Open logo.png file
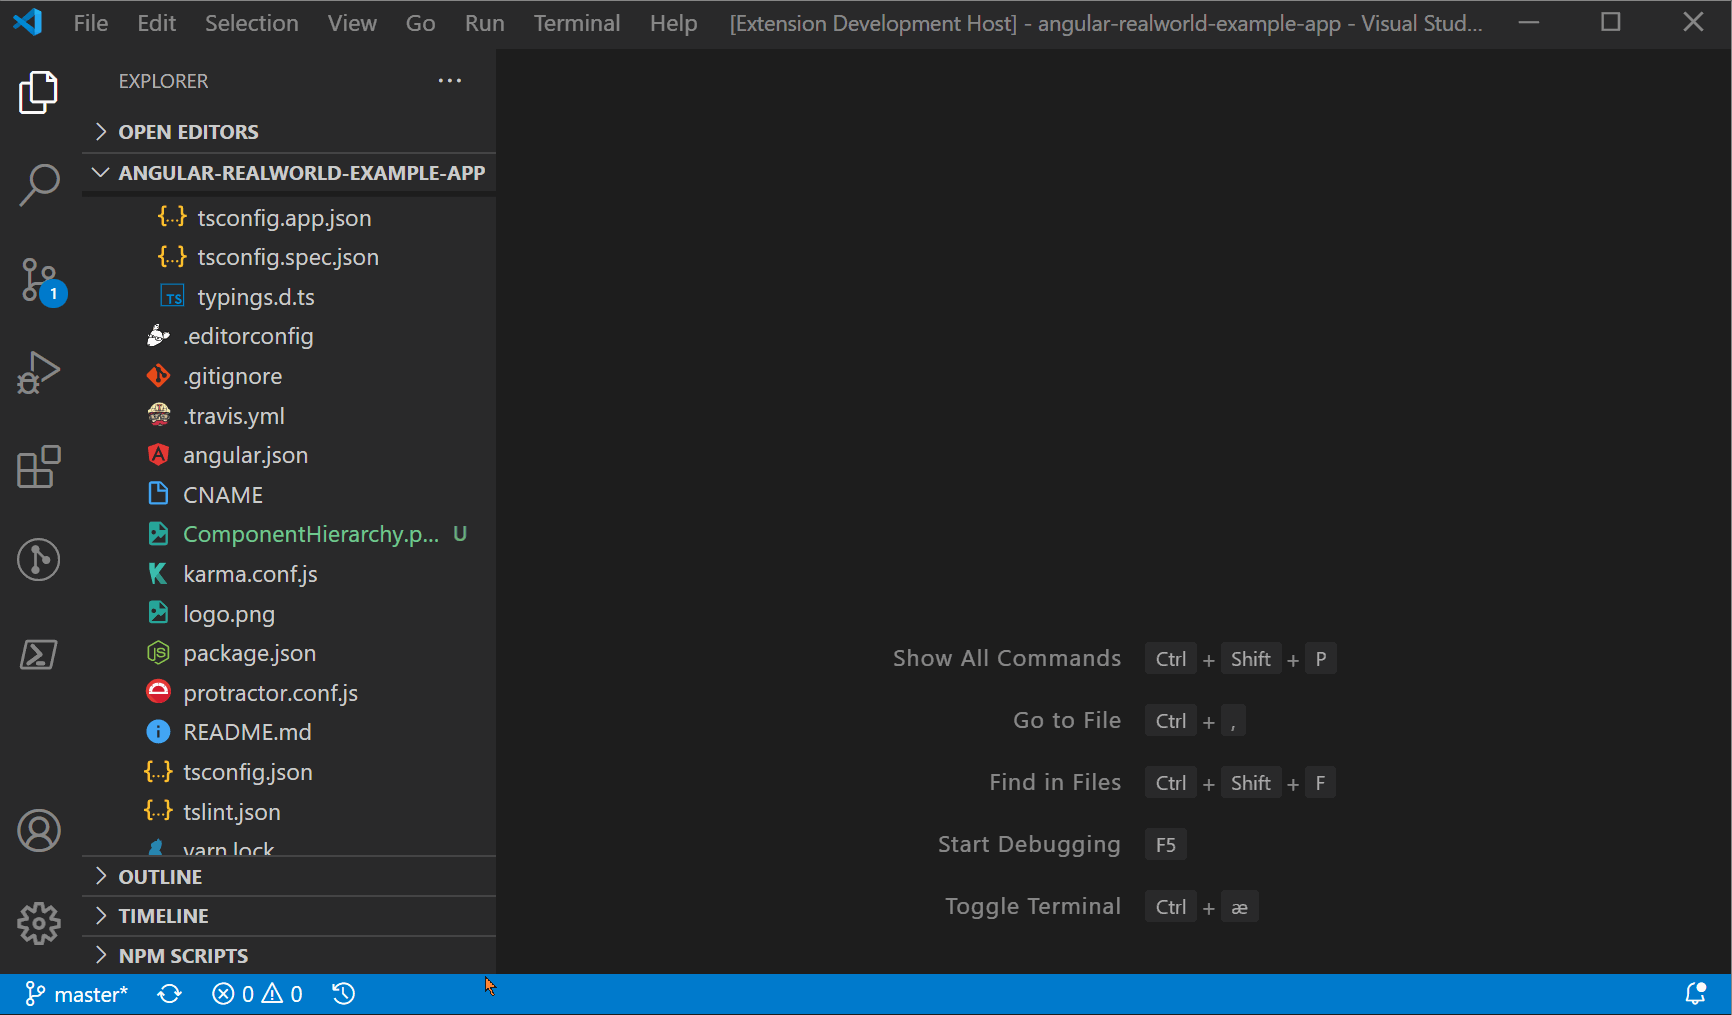The image size is (1732, 1015). [x=289, y=614]
